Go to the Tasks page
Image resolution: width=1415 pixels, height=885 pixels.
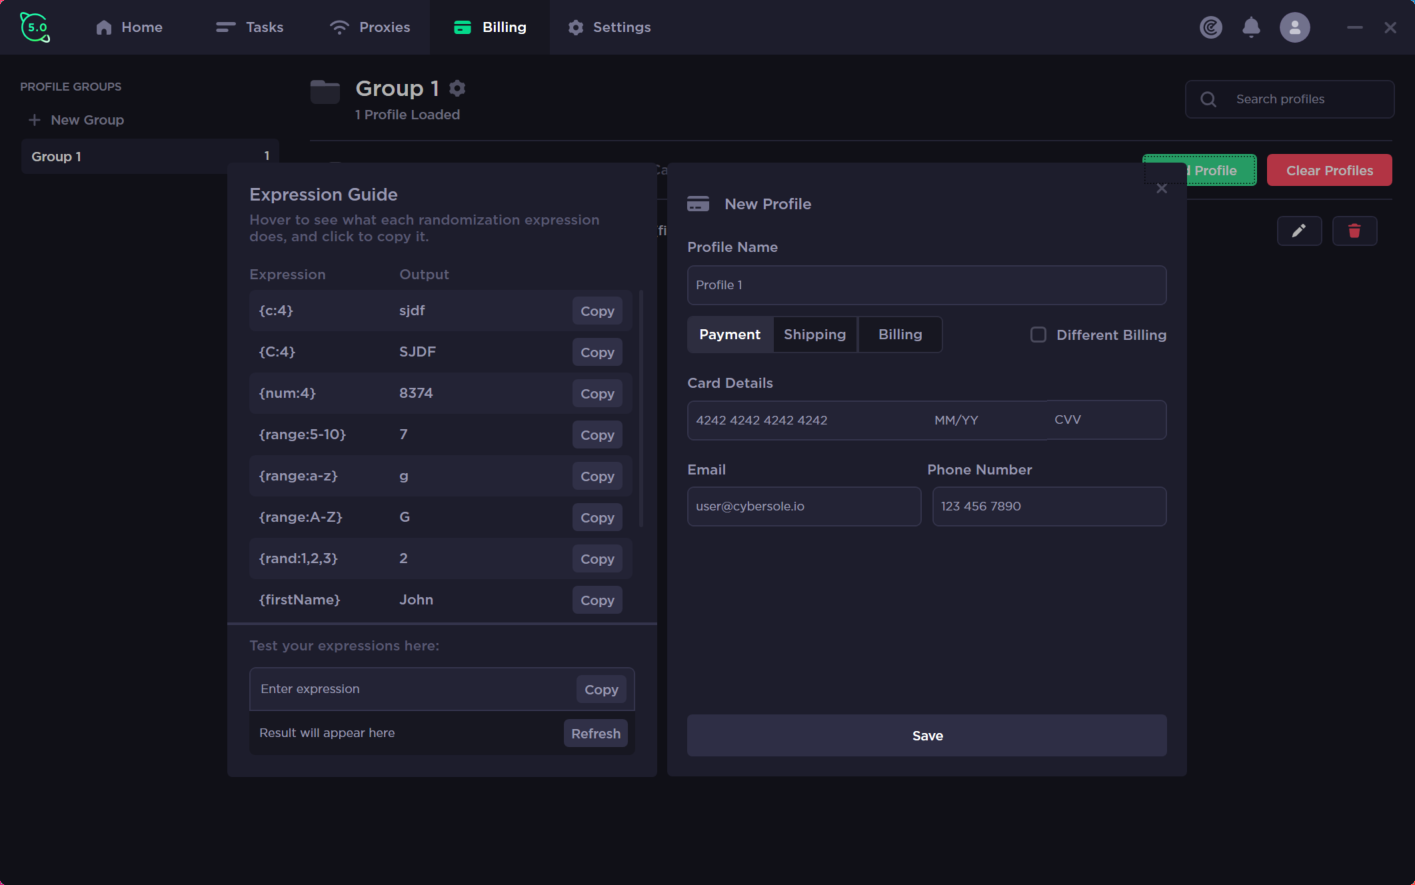pos(250,27)
